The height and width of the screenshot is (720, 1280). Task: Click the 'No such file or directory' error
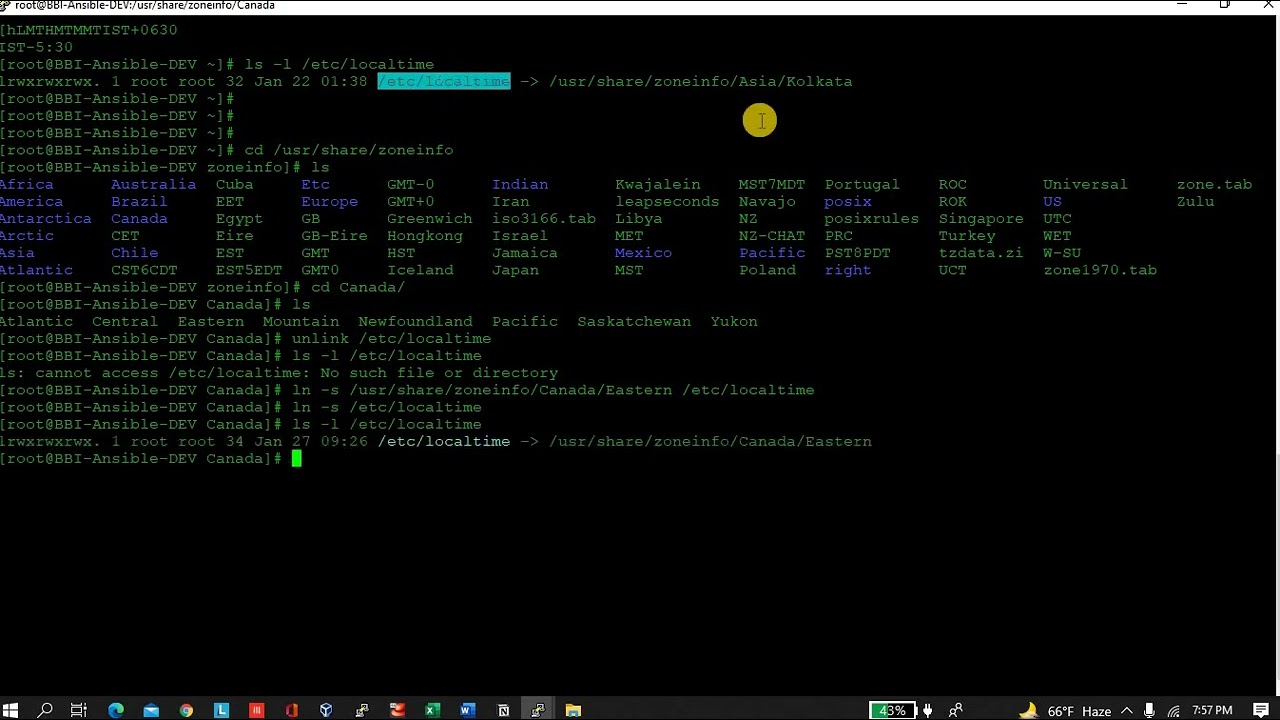(x=439, y=372)
